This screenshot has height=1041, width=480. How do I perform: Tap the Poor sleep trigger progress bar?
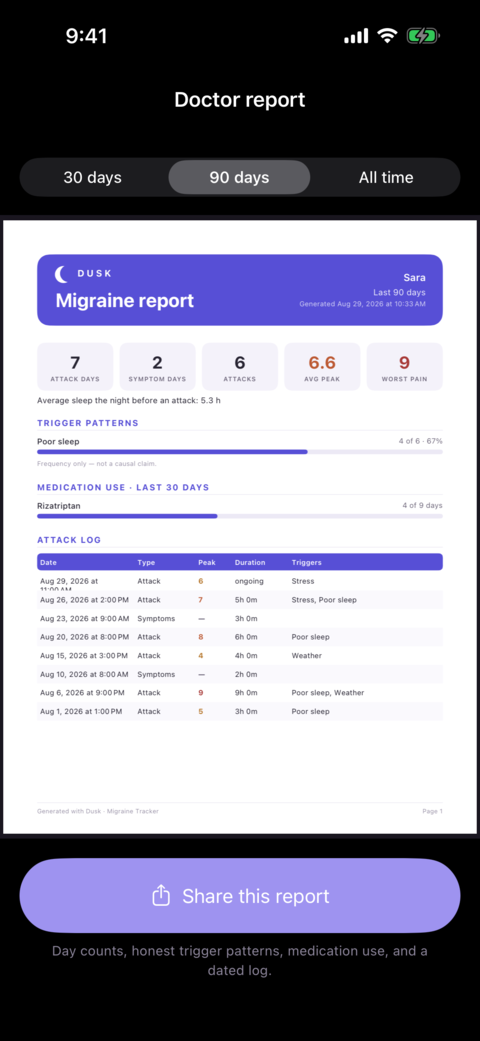point(240,451)
